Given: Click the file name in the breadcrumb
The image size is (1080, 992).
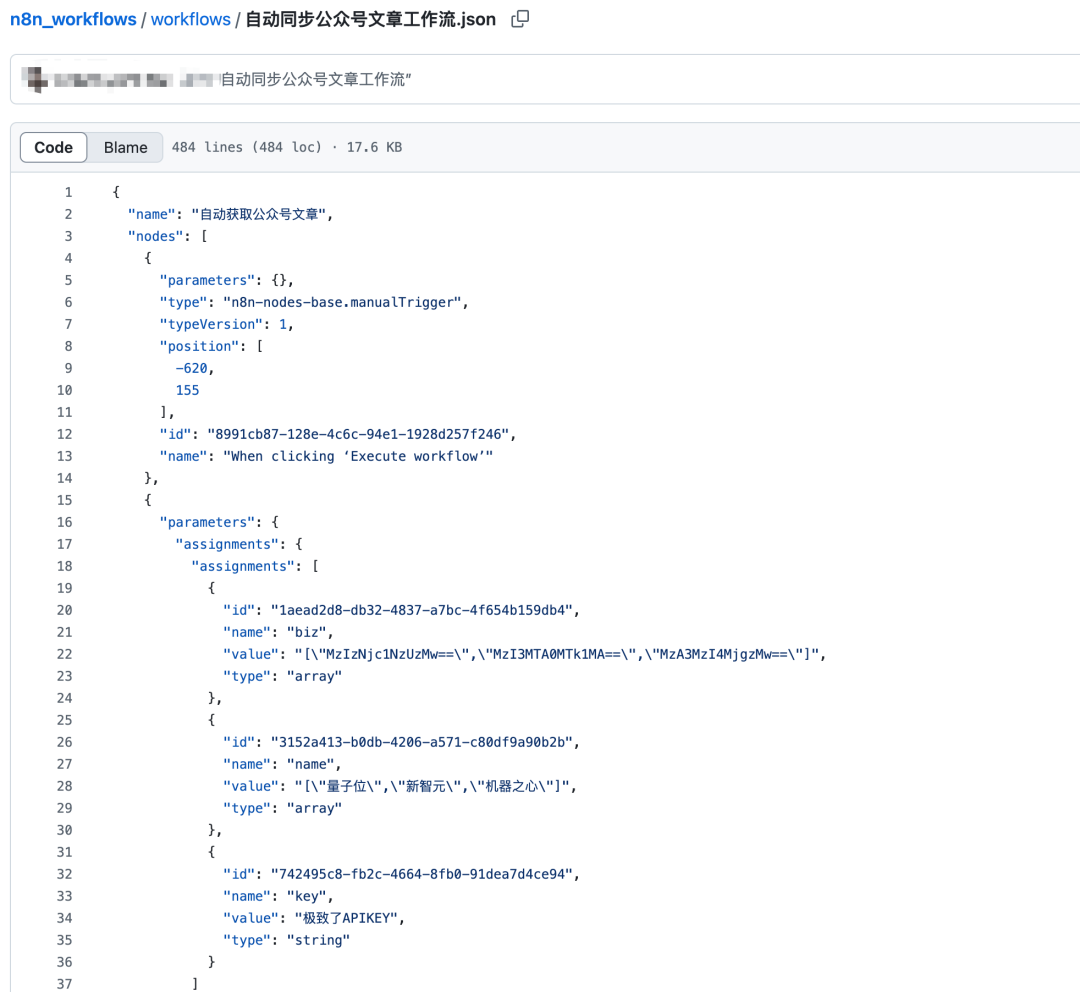Looking at the screenshot, I should (370, 19).
